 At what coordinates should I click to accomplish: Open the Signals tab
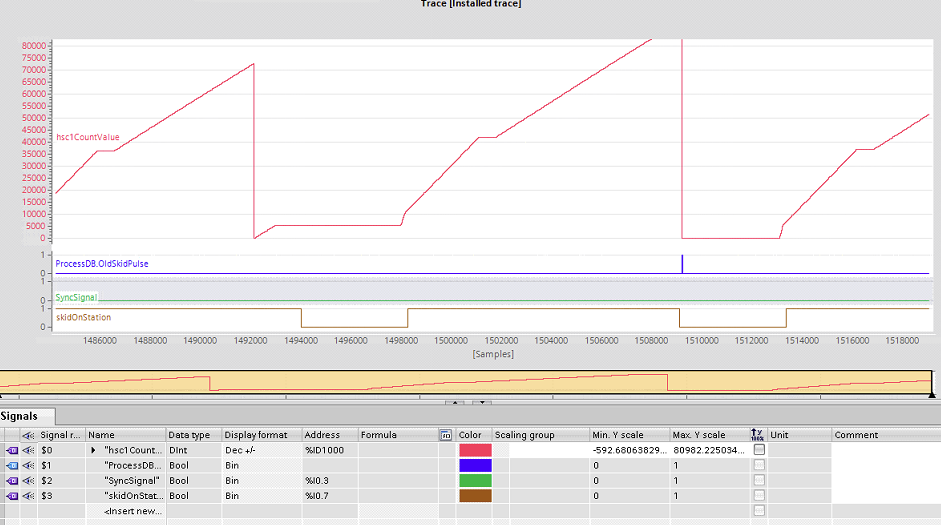click(26, 416)
